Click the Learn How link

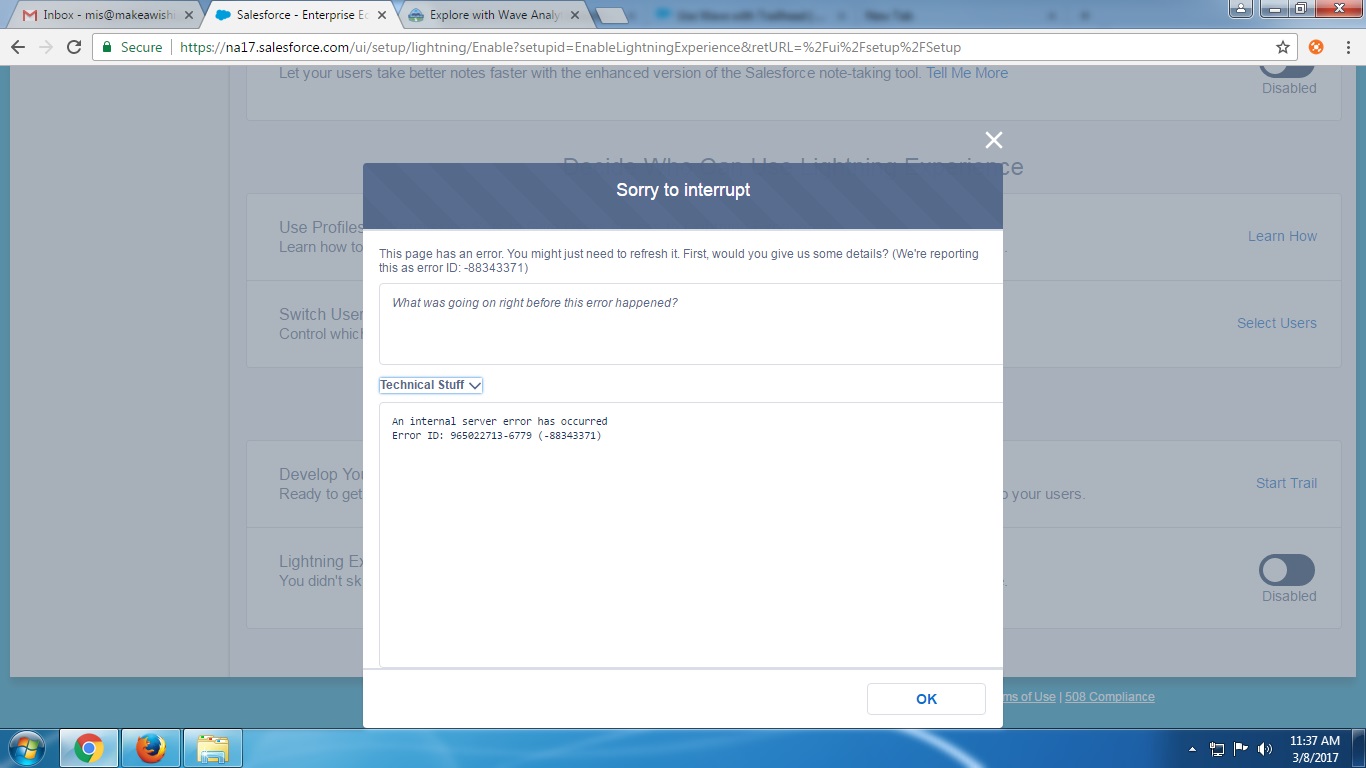coord(1282,236)
